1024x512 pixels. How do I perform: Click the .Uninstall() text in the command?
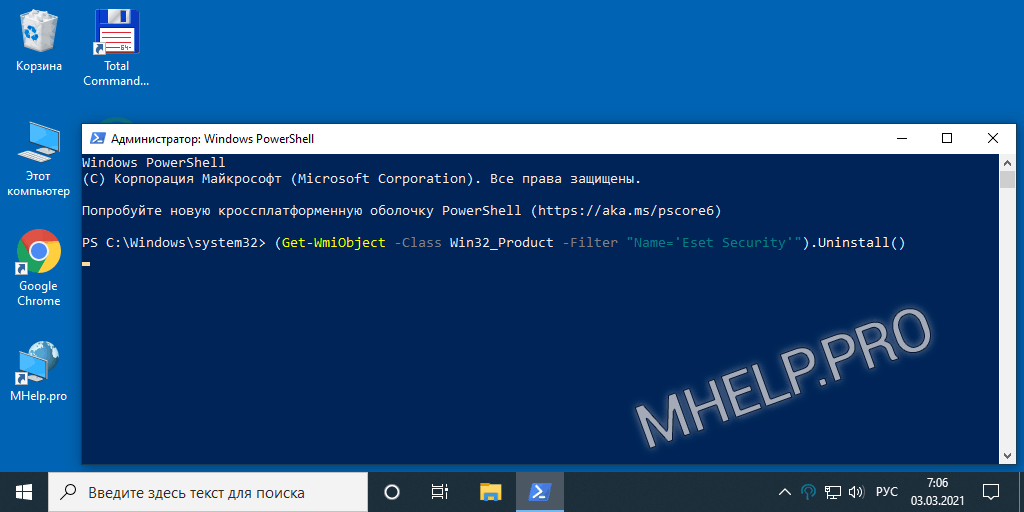pos(857,243)
